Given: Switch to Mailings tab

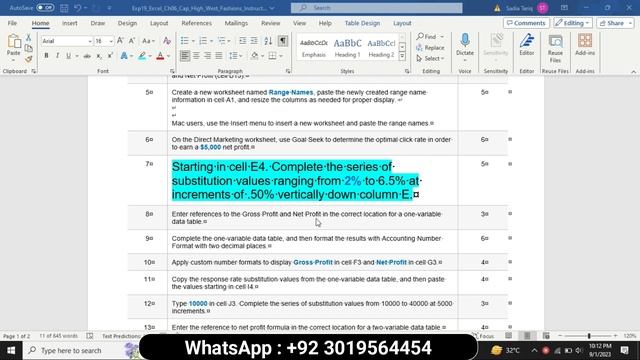Looking at the screenshot, I should (x=236, y=23).
